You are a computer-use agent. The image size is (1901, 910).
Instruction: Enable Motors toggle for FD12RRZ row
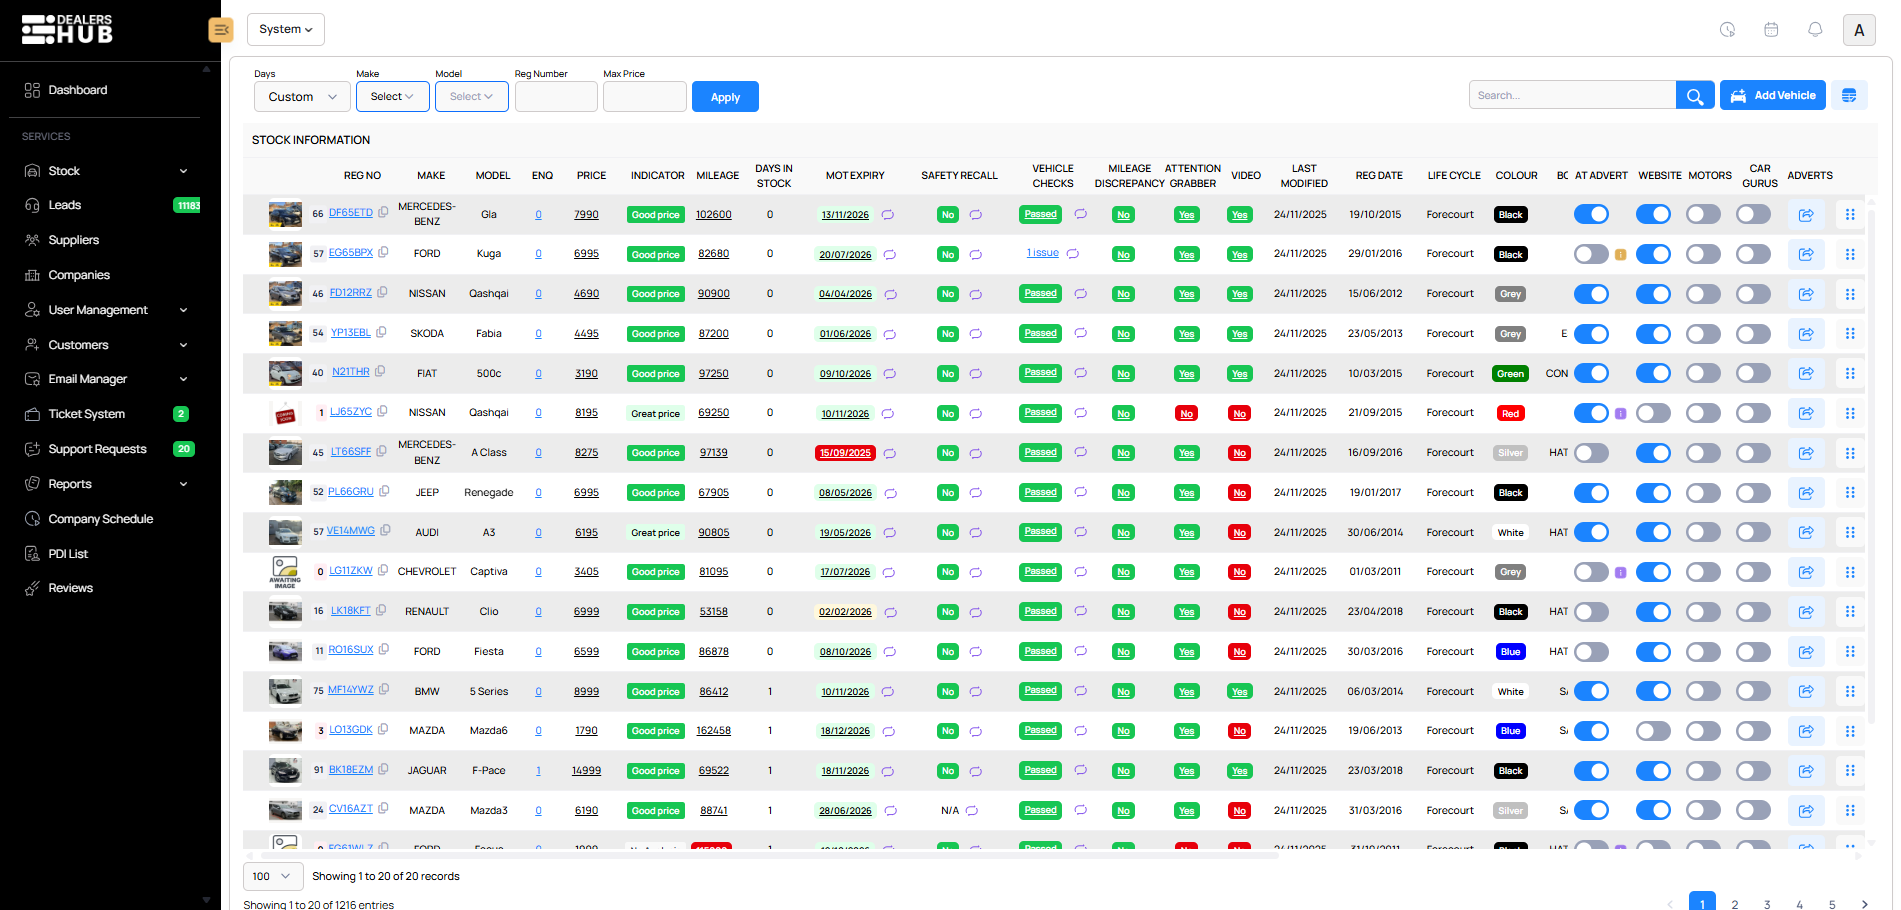pyautogui.click(x=1703, y=294)
